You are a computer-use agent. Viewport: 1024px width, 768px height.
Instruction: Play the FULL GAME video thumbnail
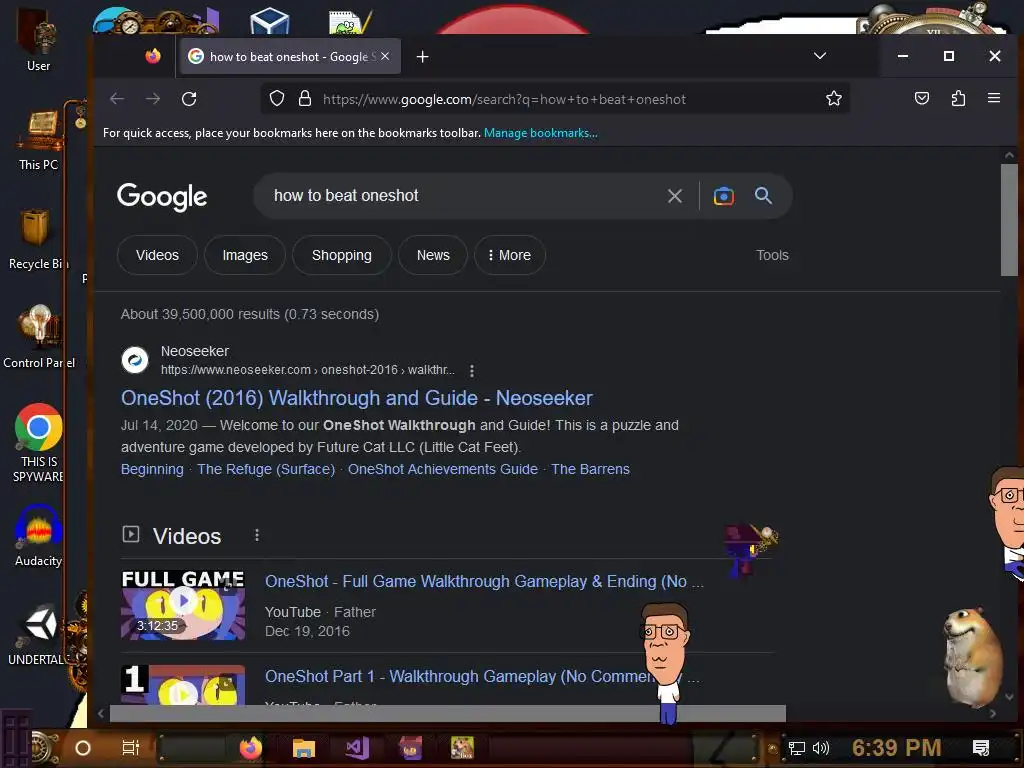pyautogui.click(x=183, y=605)
